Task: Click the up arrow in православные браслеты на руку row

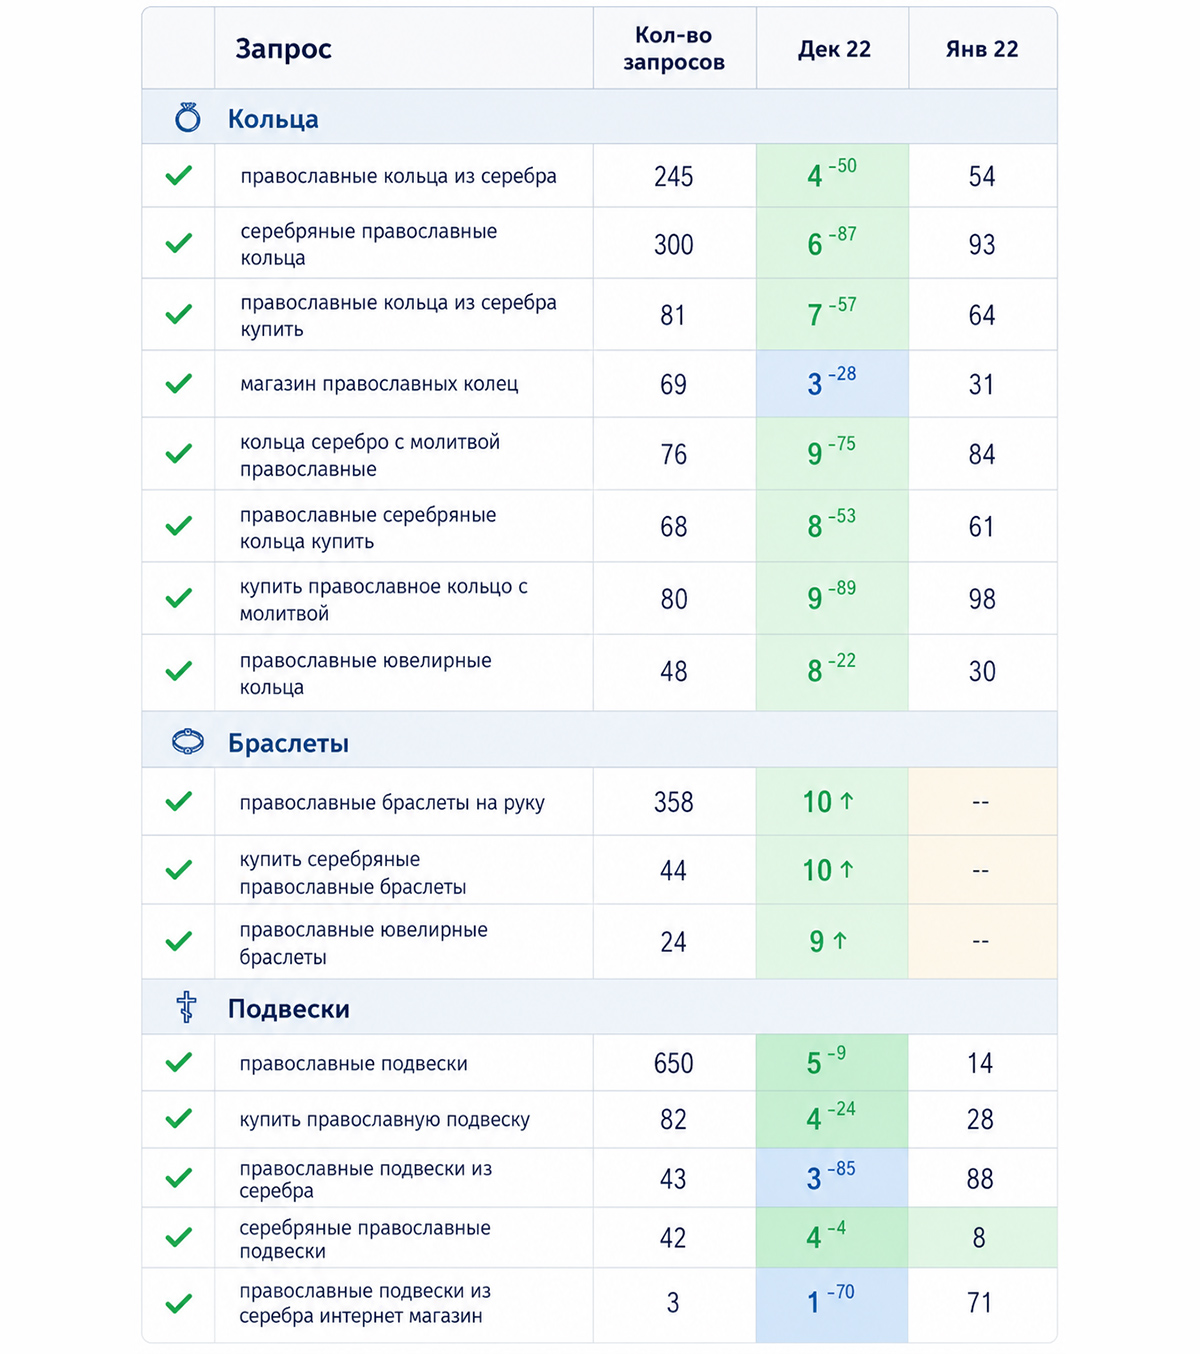Action: coord(847,801)
